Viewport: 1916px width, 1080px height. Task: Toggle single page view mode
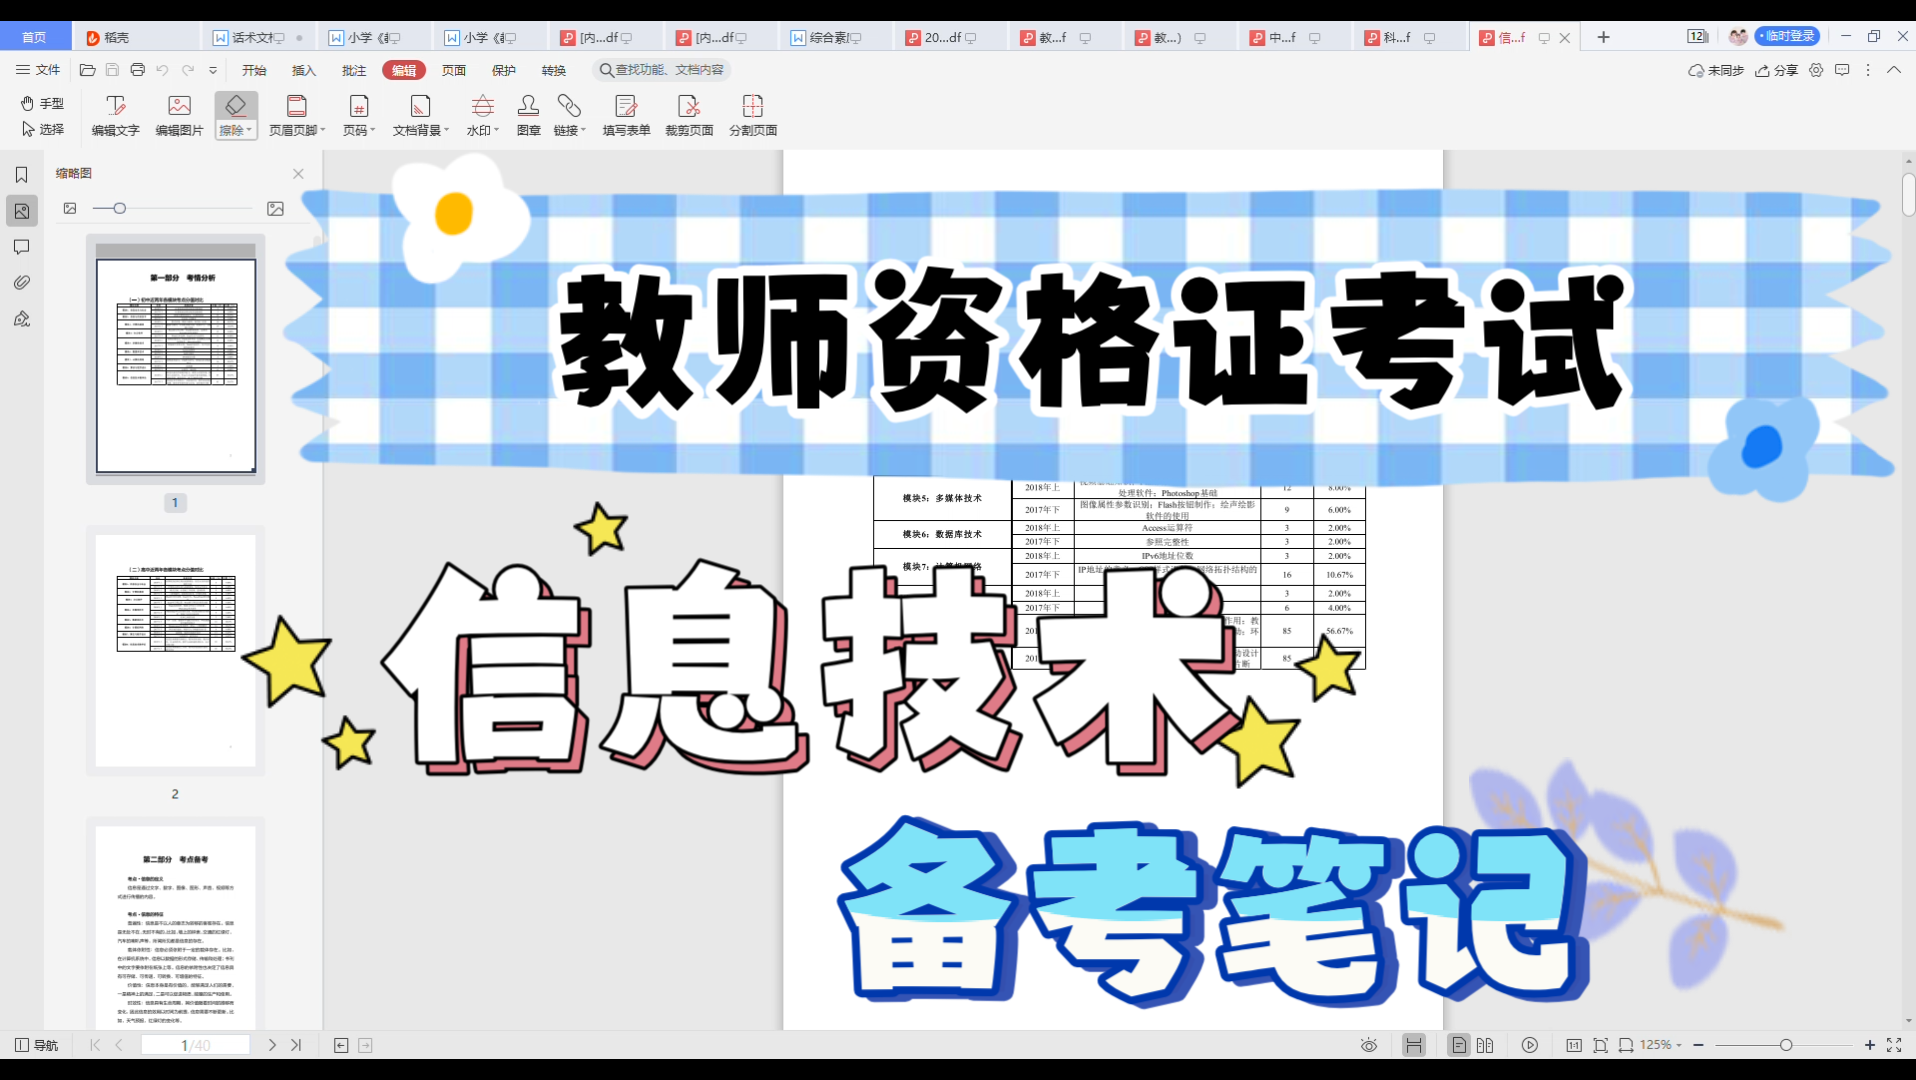point(1459,1045)
